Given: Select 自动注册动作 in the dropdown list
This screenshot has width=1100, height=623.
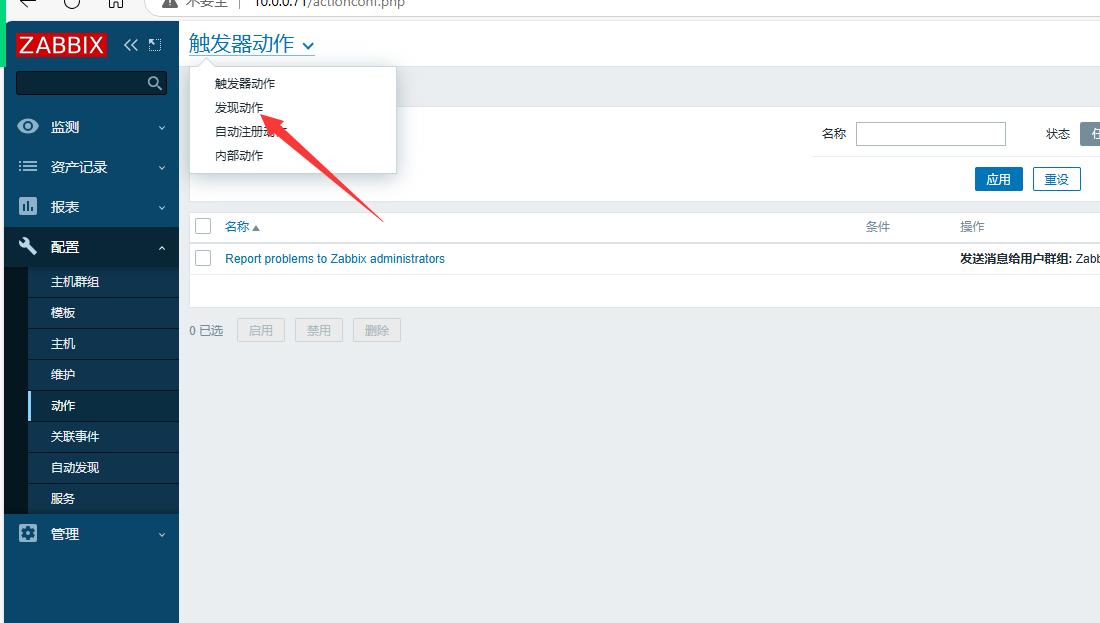Looking at the screenshot, I should tap(250, 131).
